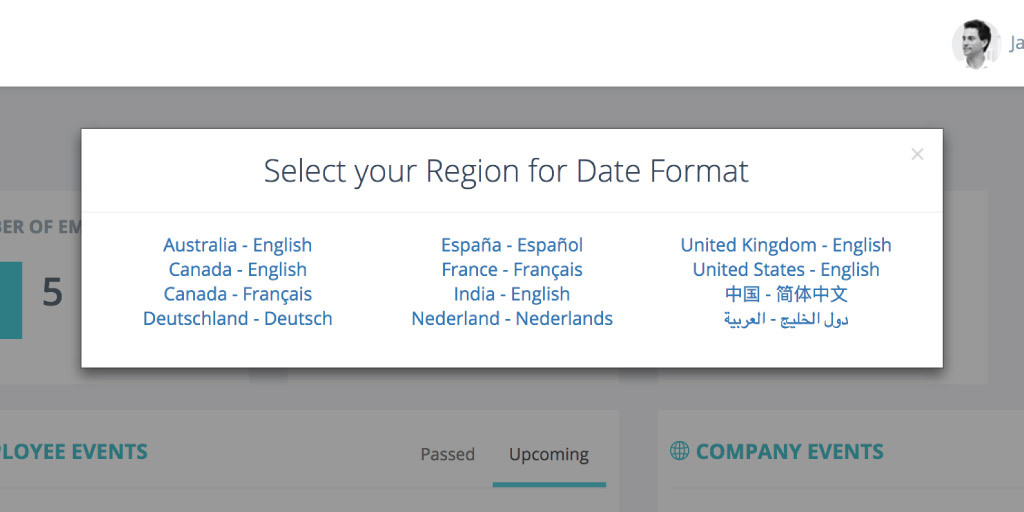Close the region selection dialog

click(917, 155)
